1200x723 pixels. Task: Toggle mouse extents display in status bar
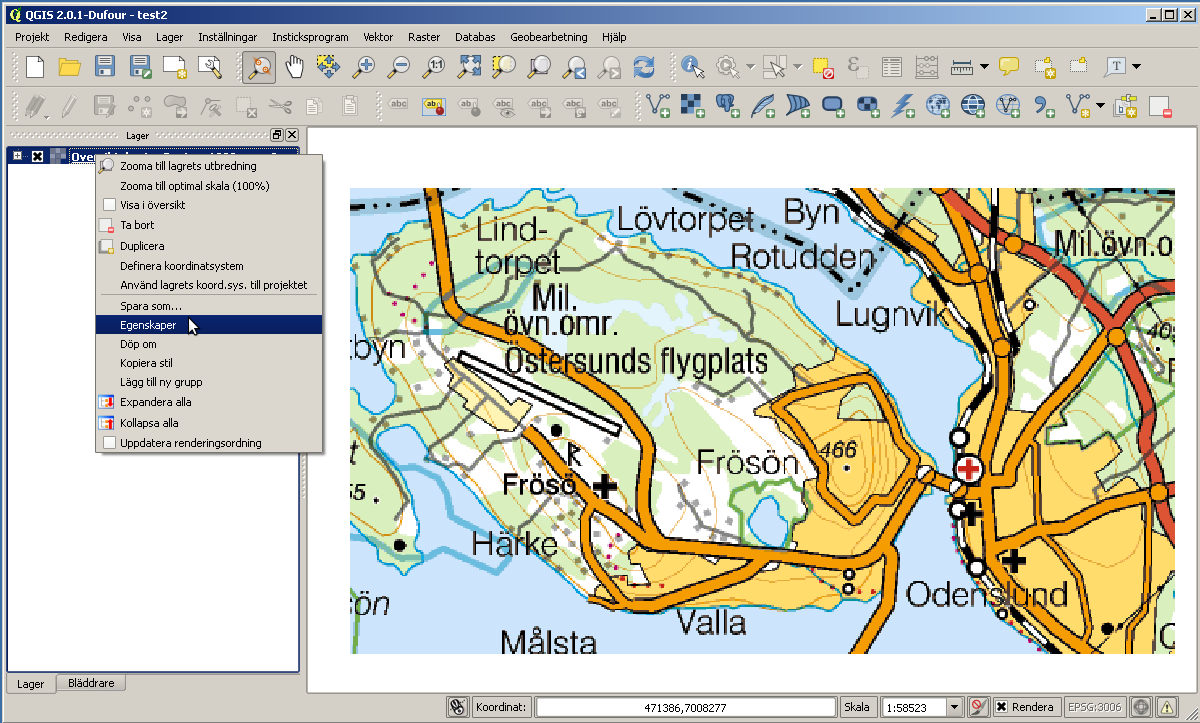point(458,707)
